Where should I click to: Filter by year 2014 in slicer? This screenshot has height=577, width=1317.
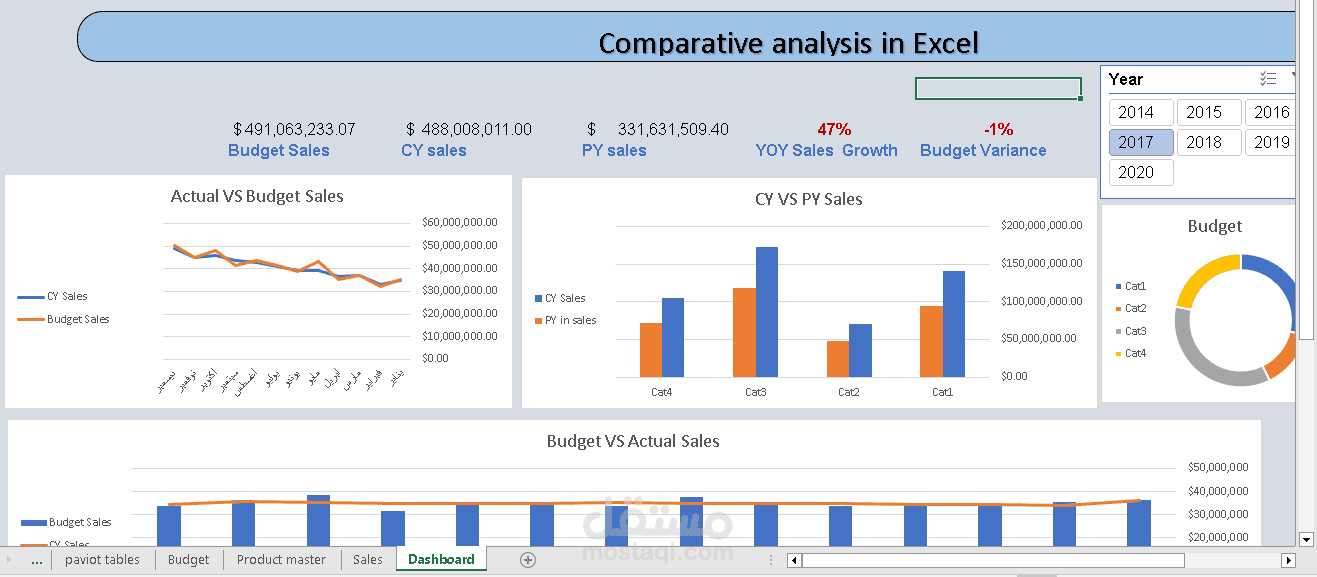[x=1141, y=112]
